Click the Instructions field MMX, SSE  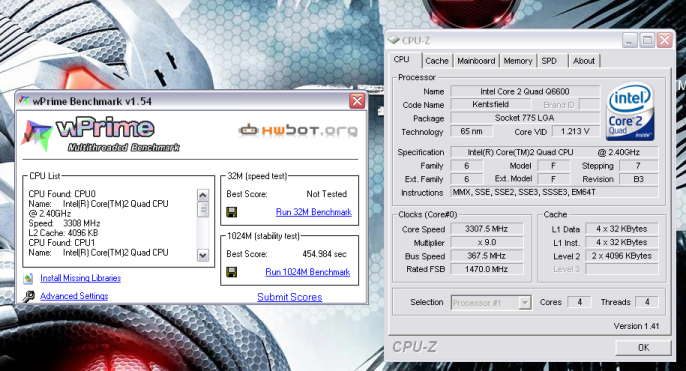pos(554,192)
